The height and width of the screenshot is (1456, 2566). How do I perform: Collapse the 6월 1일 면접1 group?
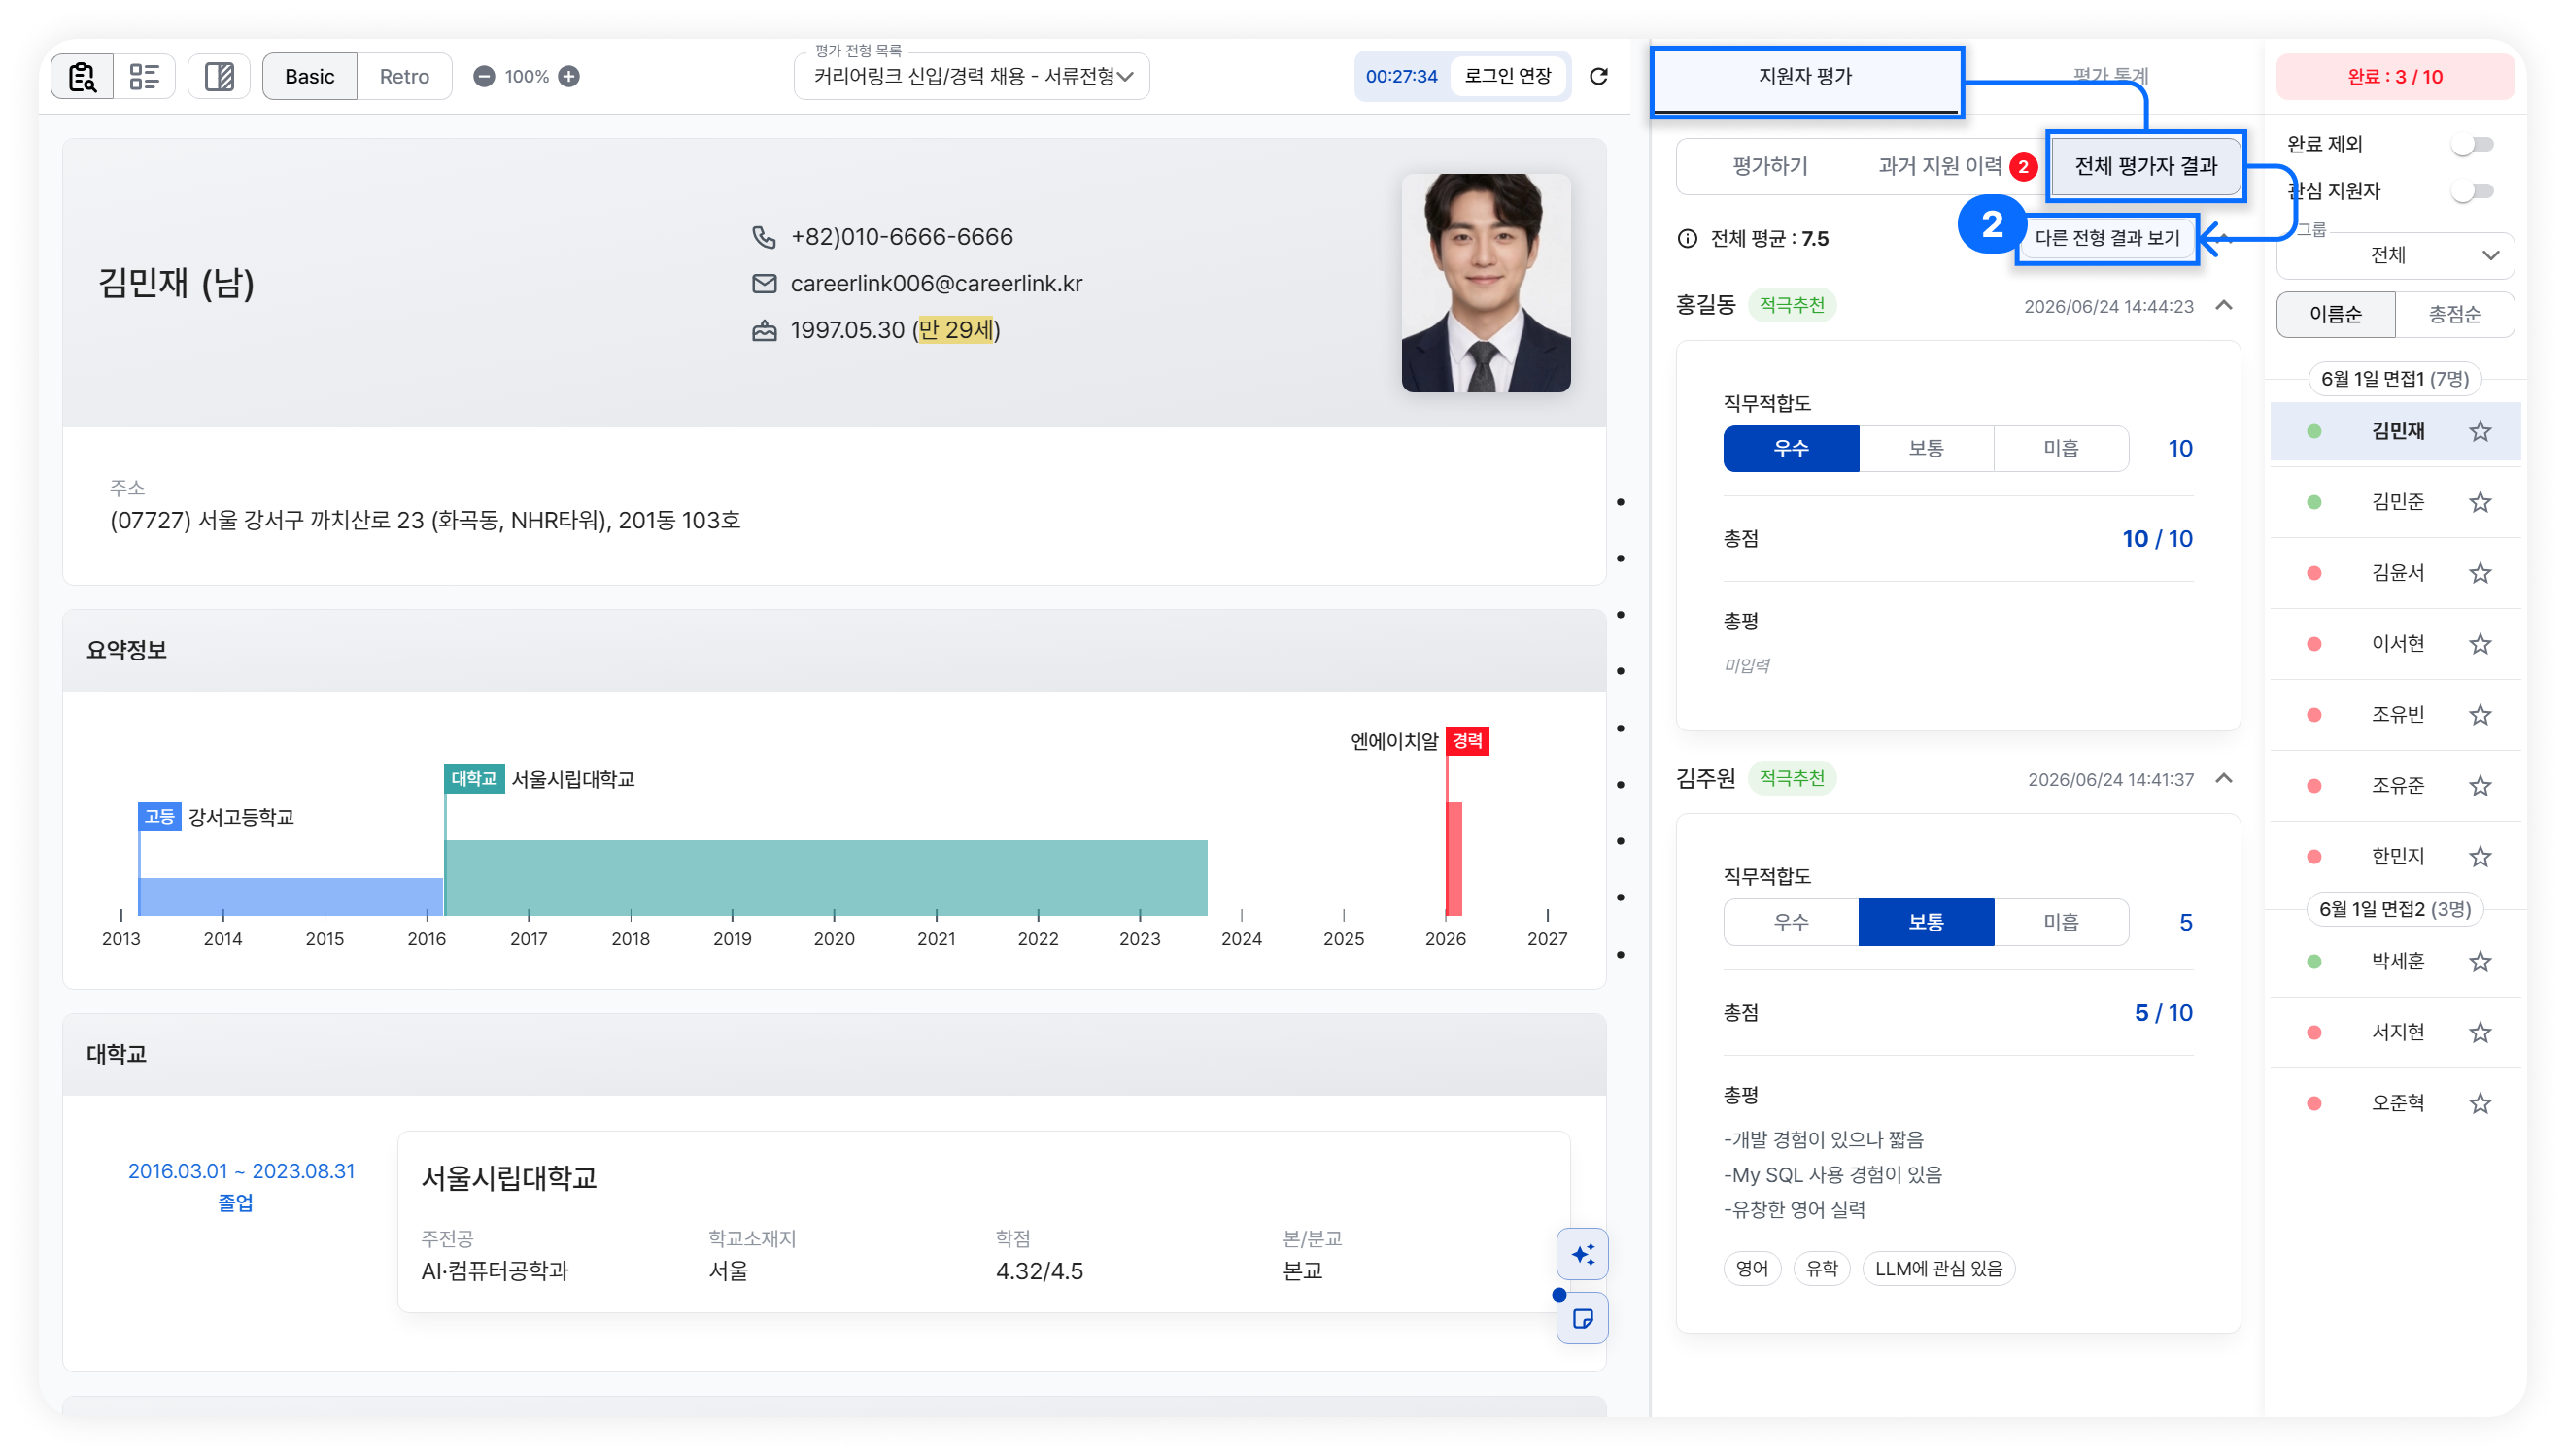coord(2395,379)
